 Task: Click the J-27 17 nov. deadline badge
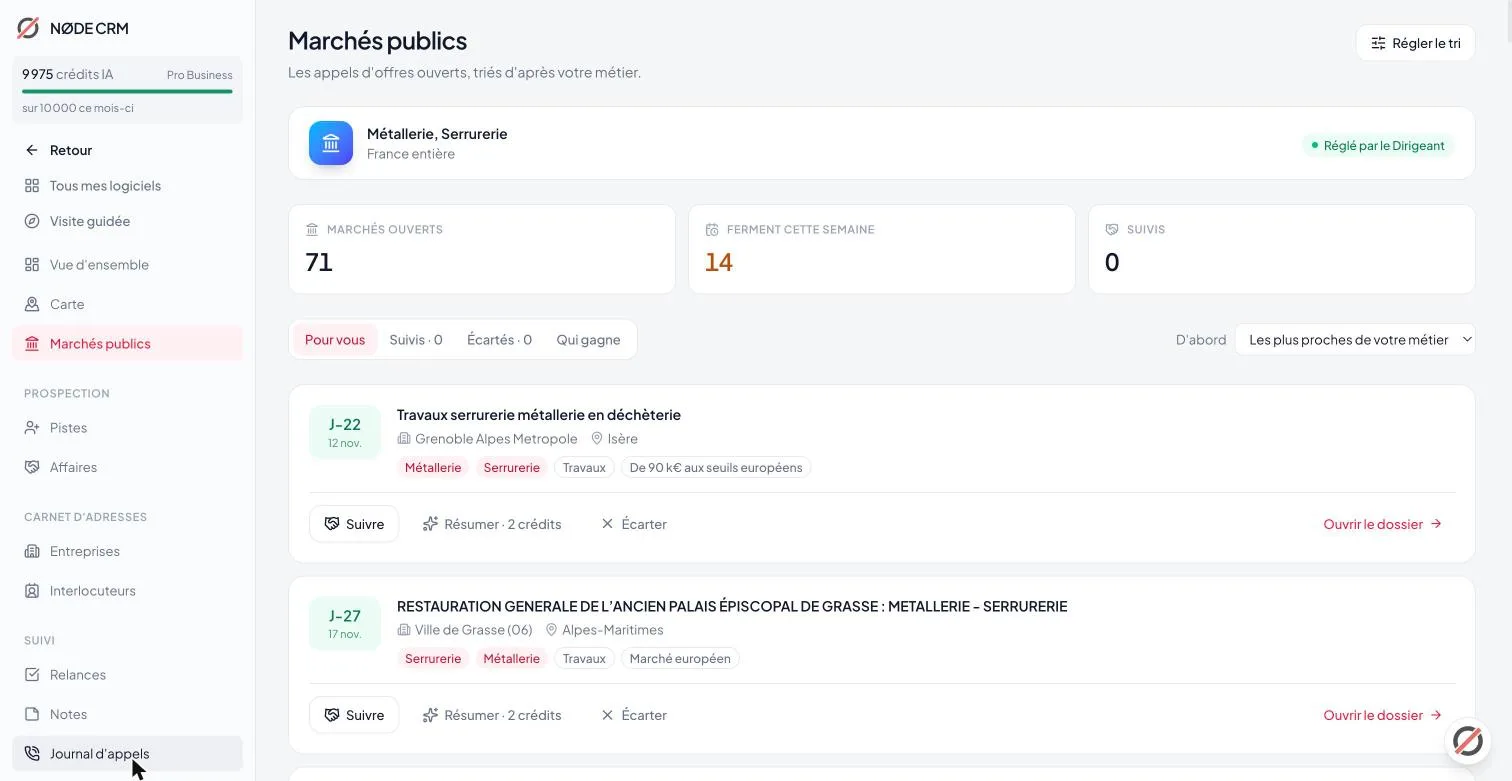point(345,623)
